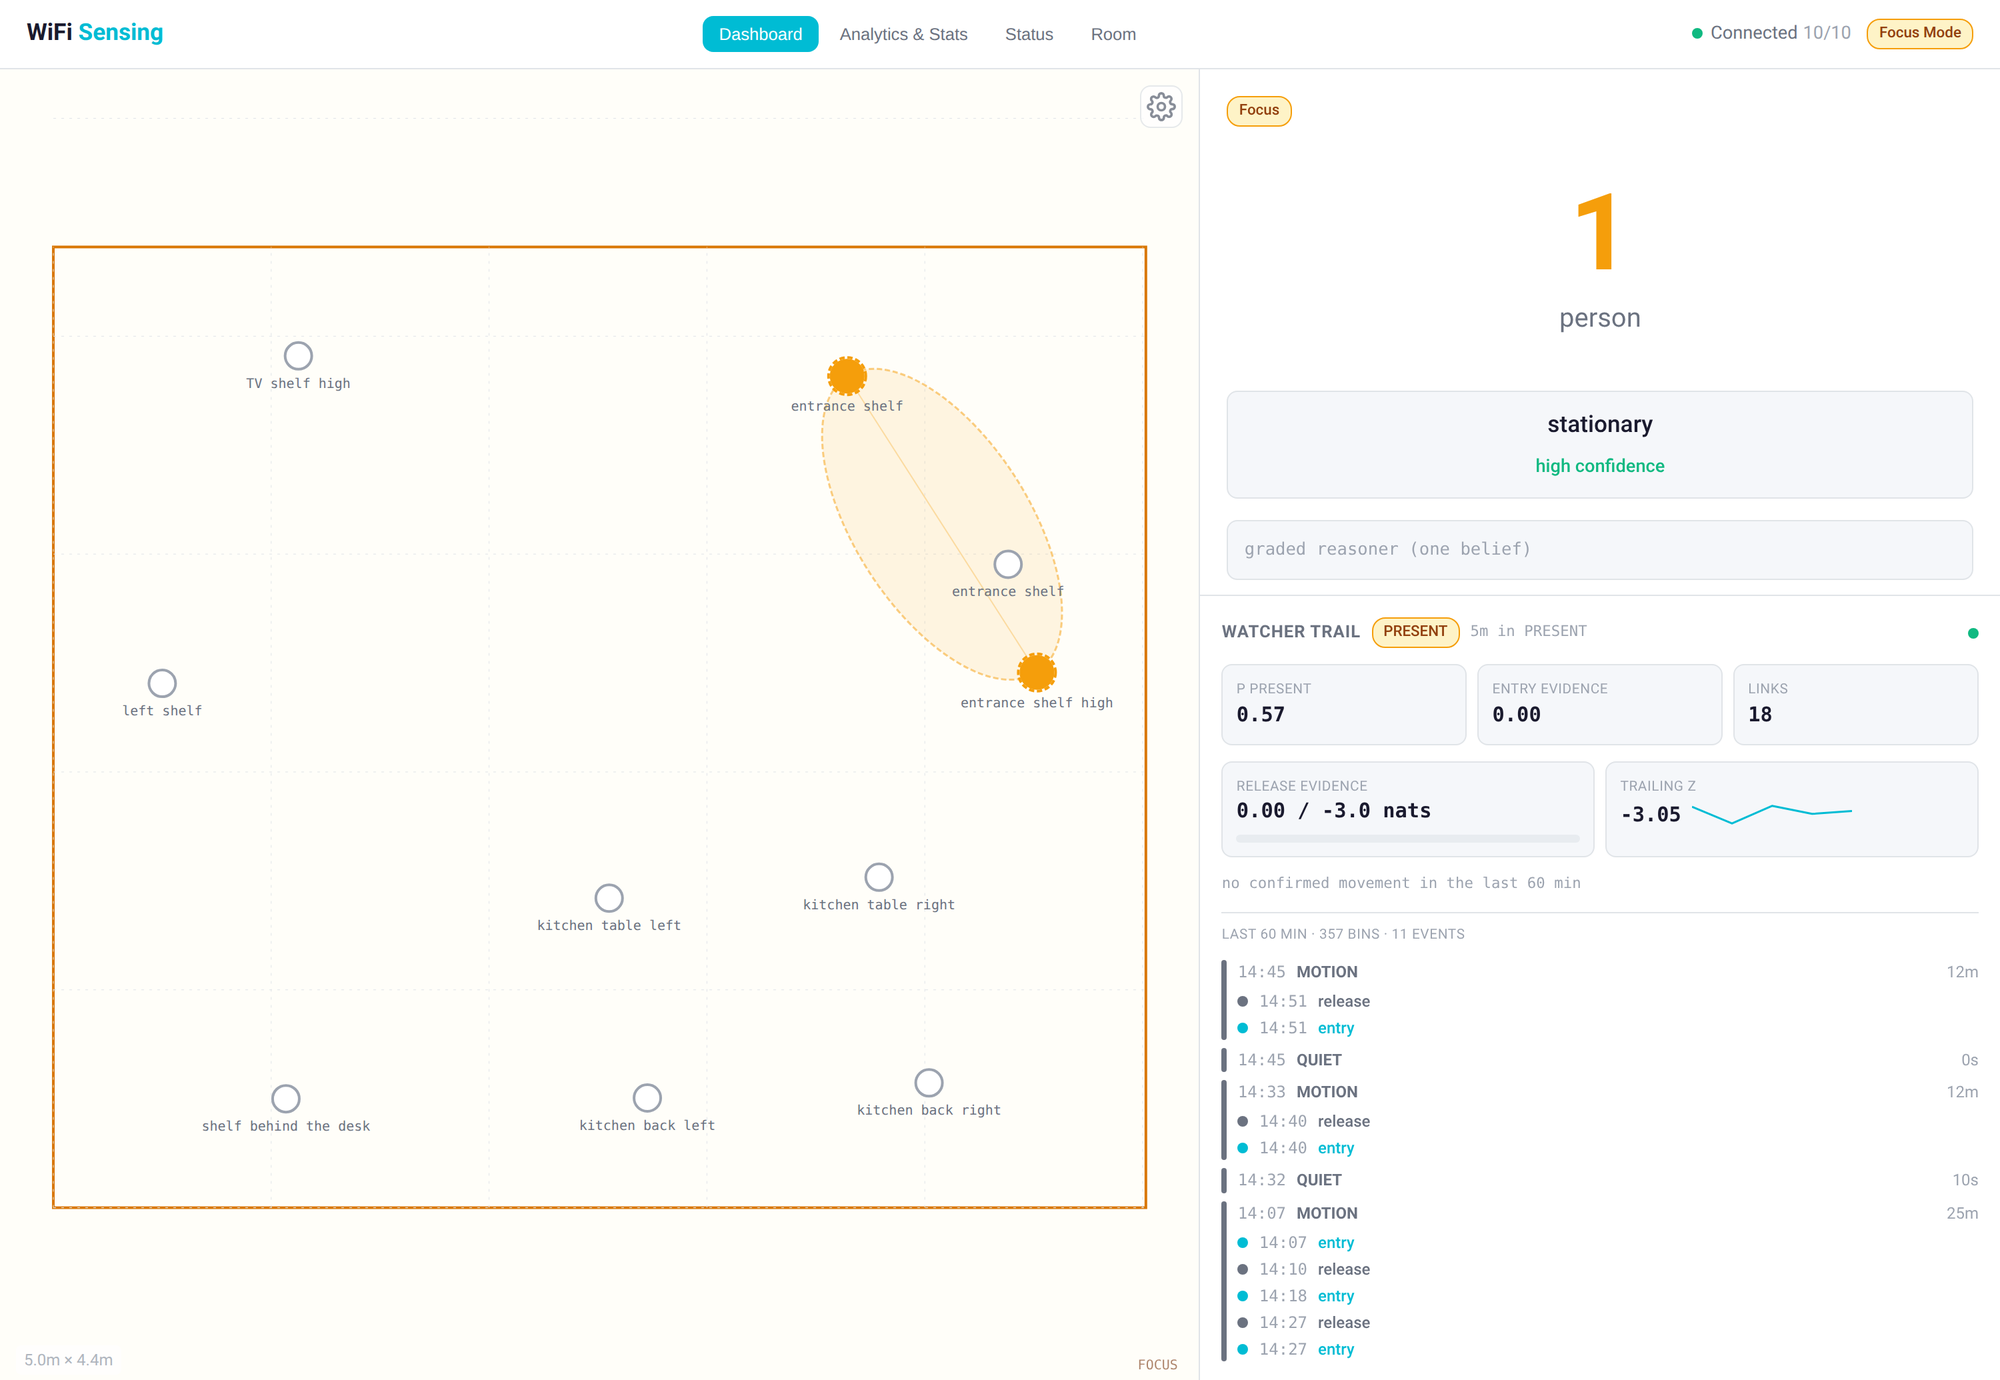Click the WATCHER TRAIL heading
This screenshot has height=1380, width=2000.
pyautogui.click(x=1290, y=632)
